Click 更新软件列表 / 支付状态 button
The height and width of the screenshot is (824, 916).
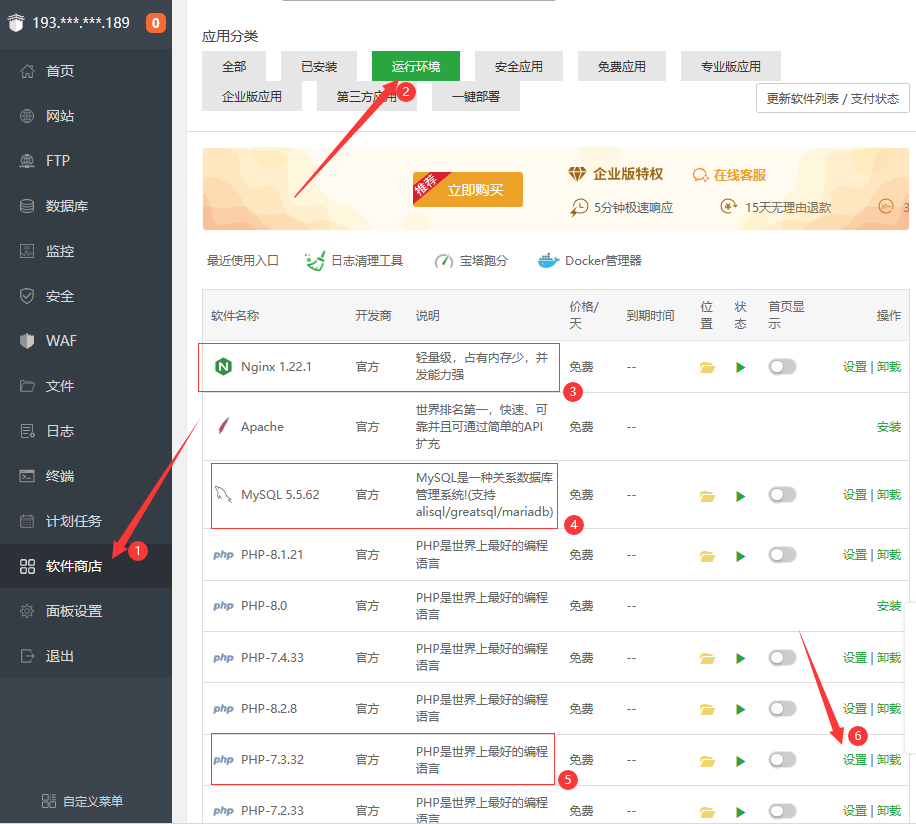pos(832,98)
